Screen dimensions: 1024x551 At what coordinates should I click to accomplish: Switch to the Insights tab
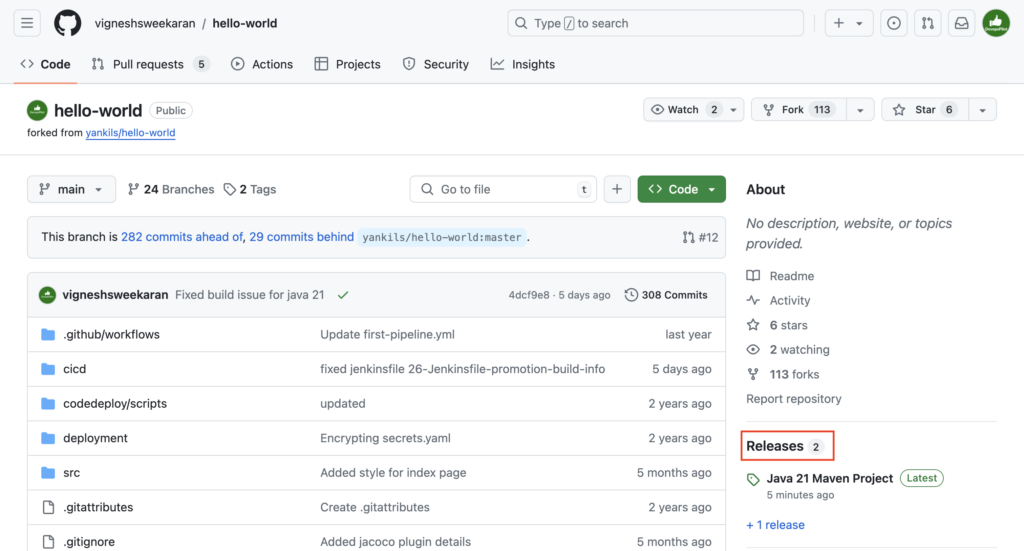coord(523,64)
